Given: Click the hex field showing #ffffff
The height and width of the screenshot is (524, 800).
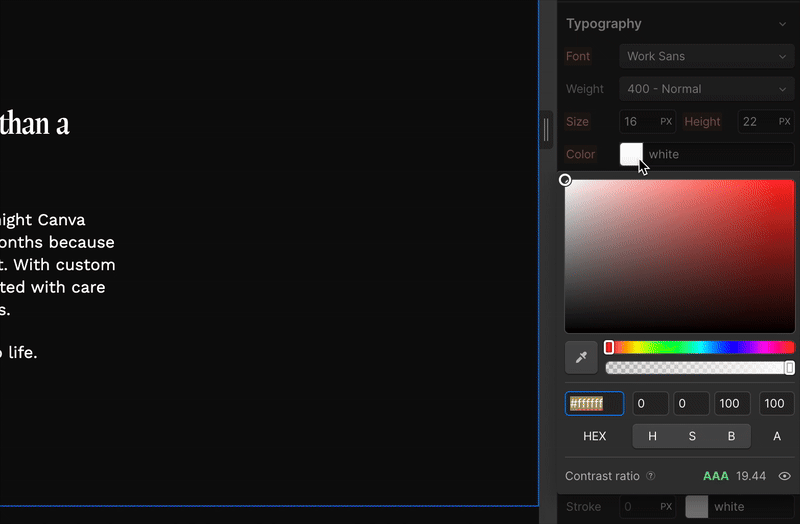Looking at the screenshot, I should [x=594, y=404].
